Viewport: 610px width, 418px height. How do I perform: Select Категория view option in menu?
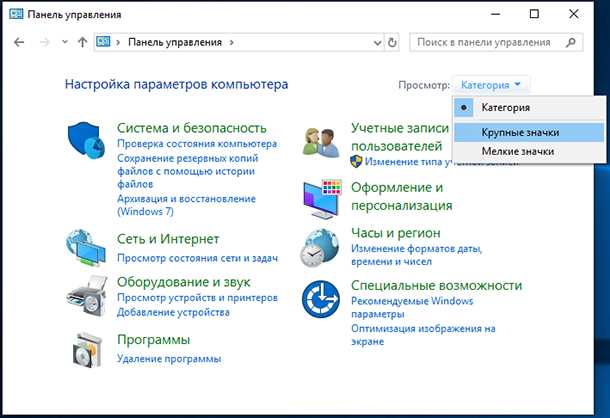pos(529,107)
